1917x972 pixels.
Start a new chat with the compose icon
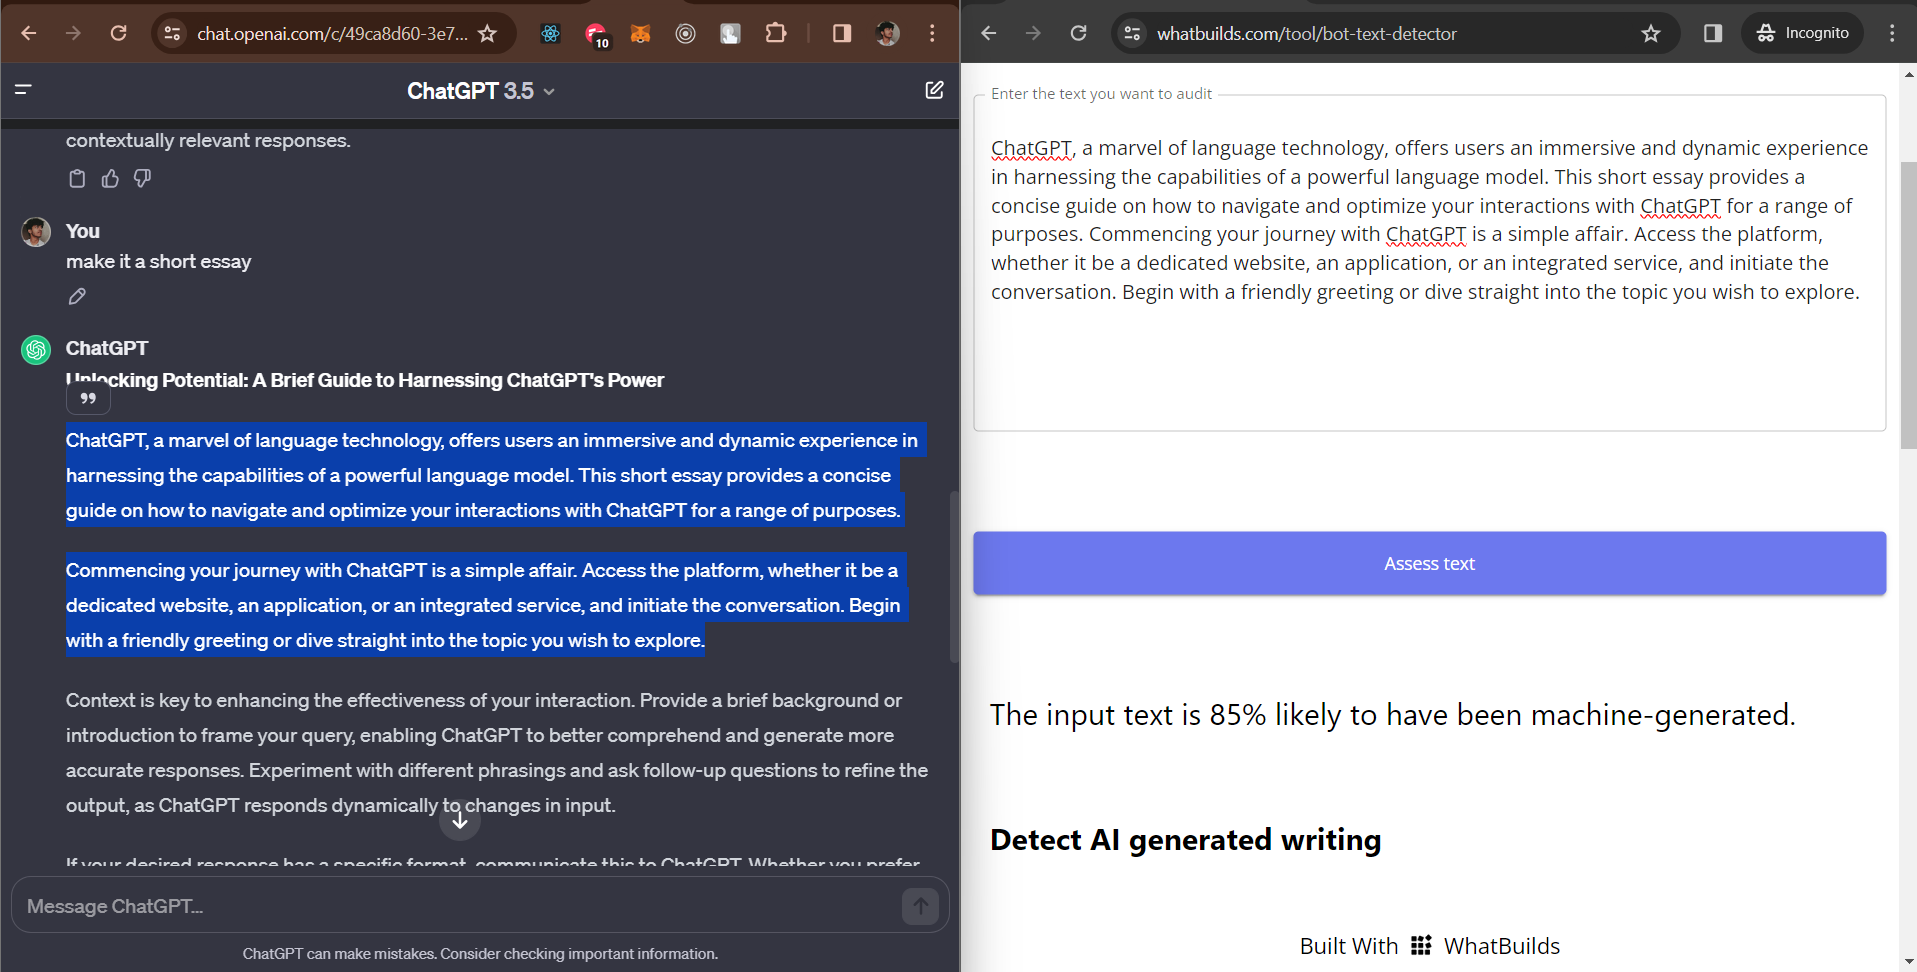[934, 90]
